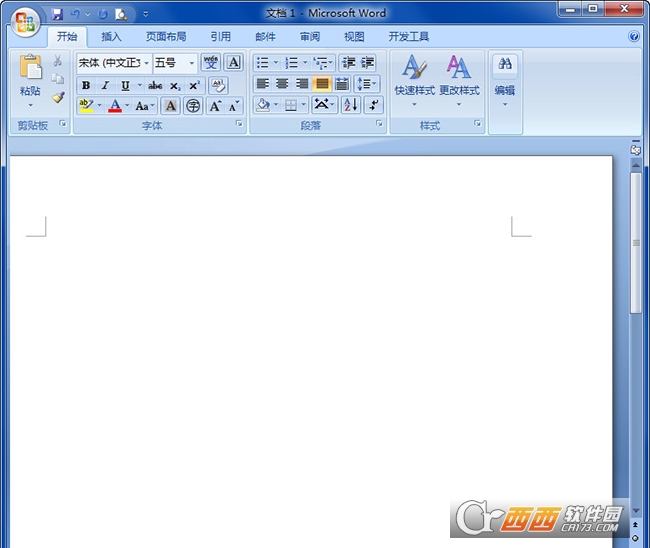The height and width of the screenshot is (548, 650).
Task: Customize the Quick Access Toolbar dropdown
Action: [146, 15]
